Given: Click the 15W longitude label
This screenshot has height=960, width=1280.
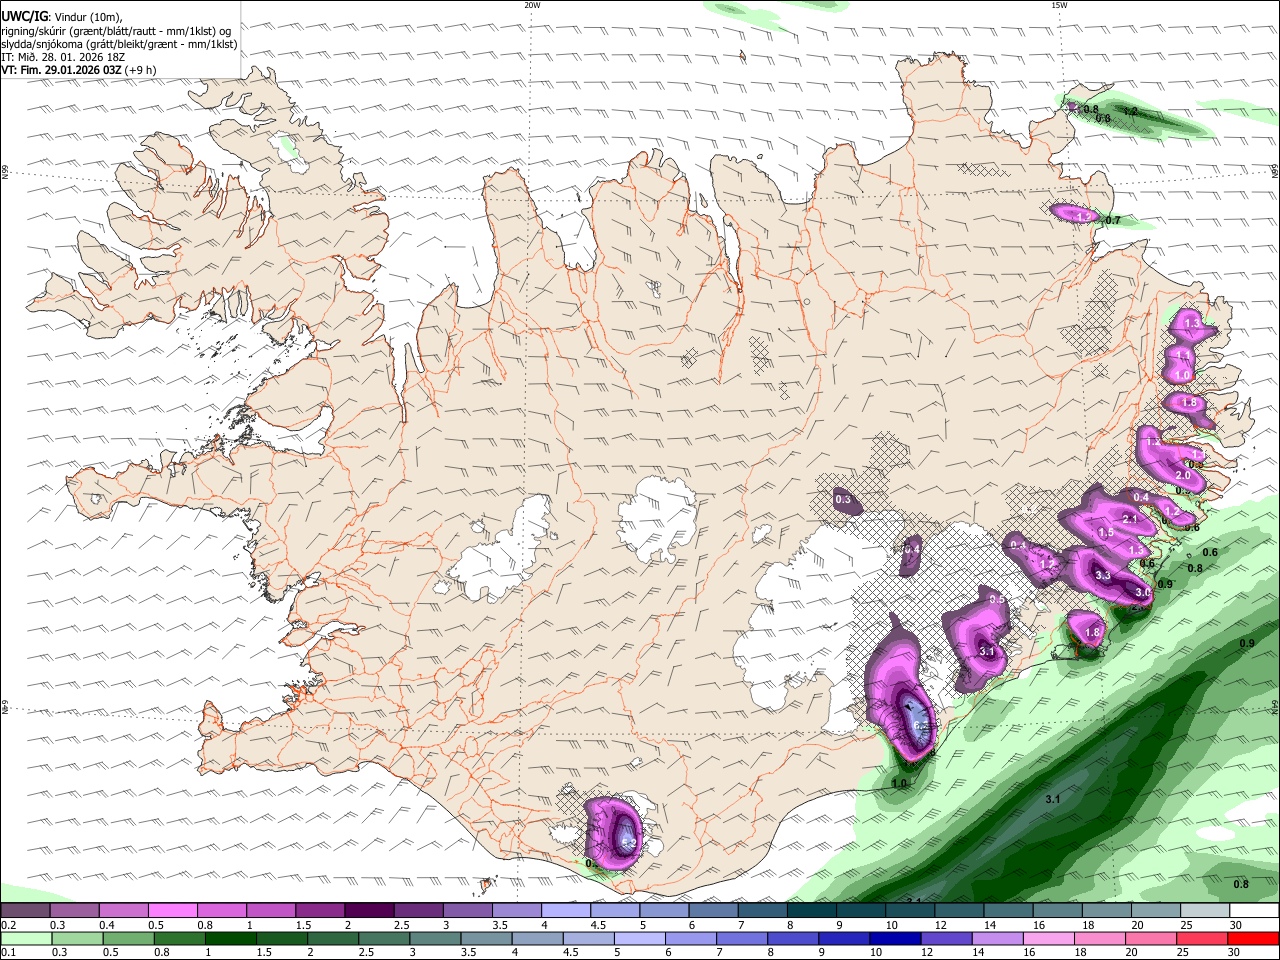Looking at the screenshot, I should point(1058,5).
